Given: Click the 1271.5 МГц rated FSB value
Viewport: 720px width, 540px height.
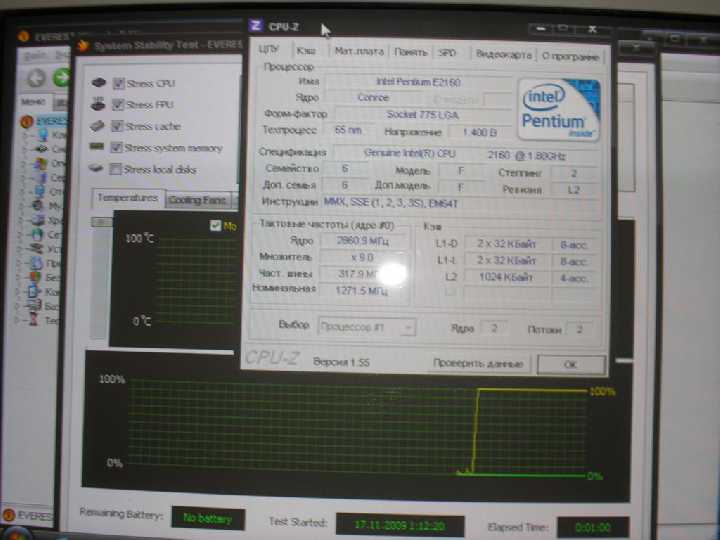Looking at the screenshot, I should pos(362,291).
